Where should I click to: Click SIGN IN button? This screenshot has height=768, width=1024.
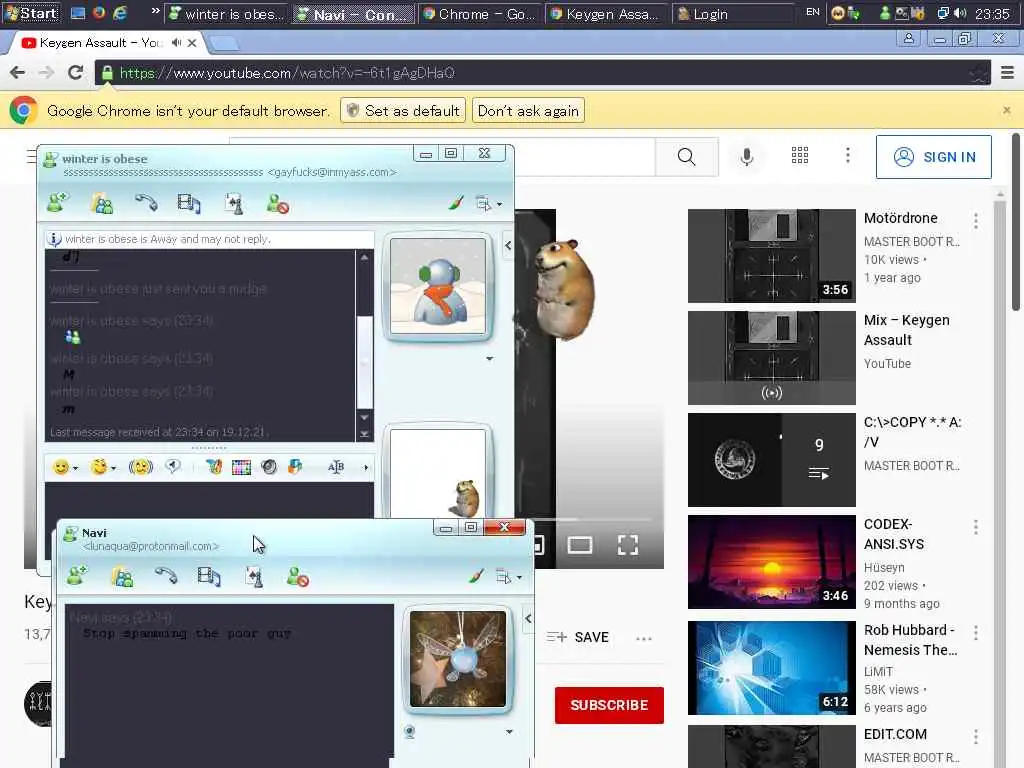pyautogui.click(x=934, y=157)
